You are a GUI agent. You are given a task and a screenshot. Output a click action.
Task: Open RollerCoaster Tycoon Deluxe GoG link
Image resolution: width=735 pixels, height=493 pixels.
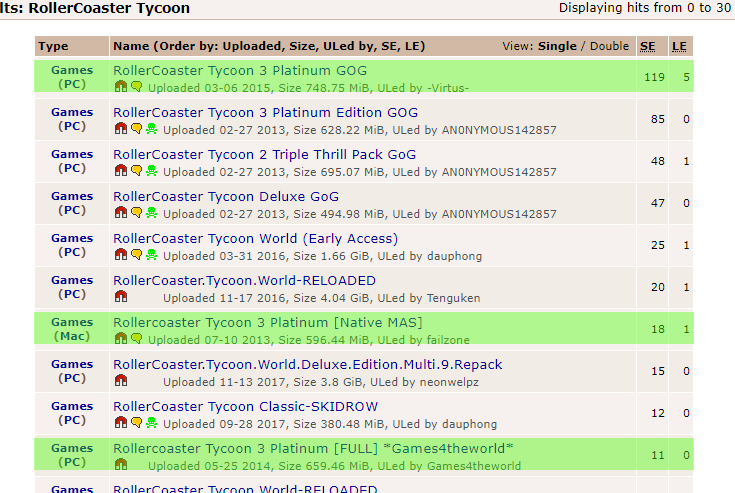point(226,197)
